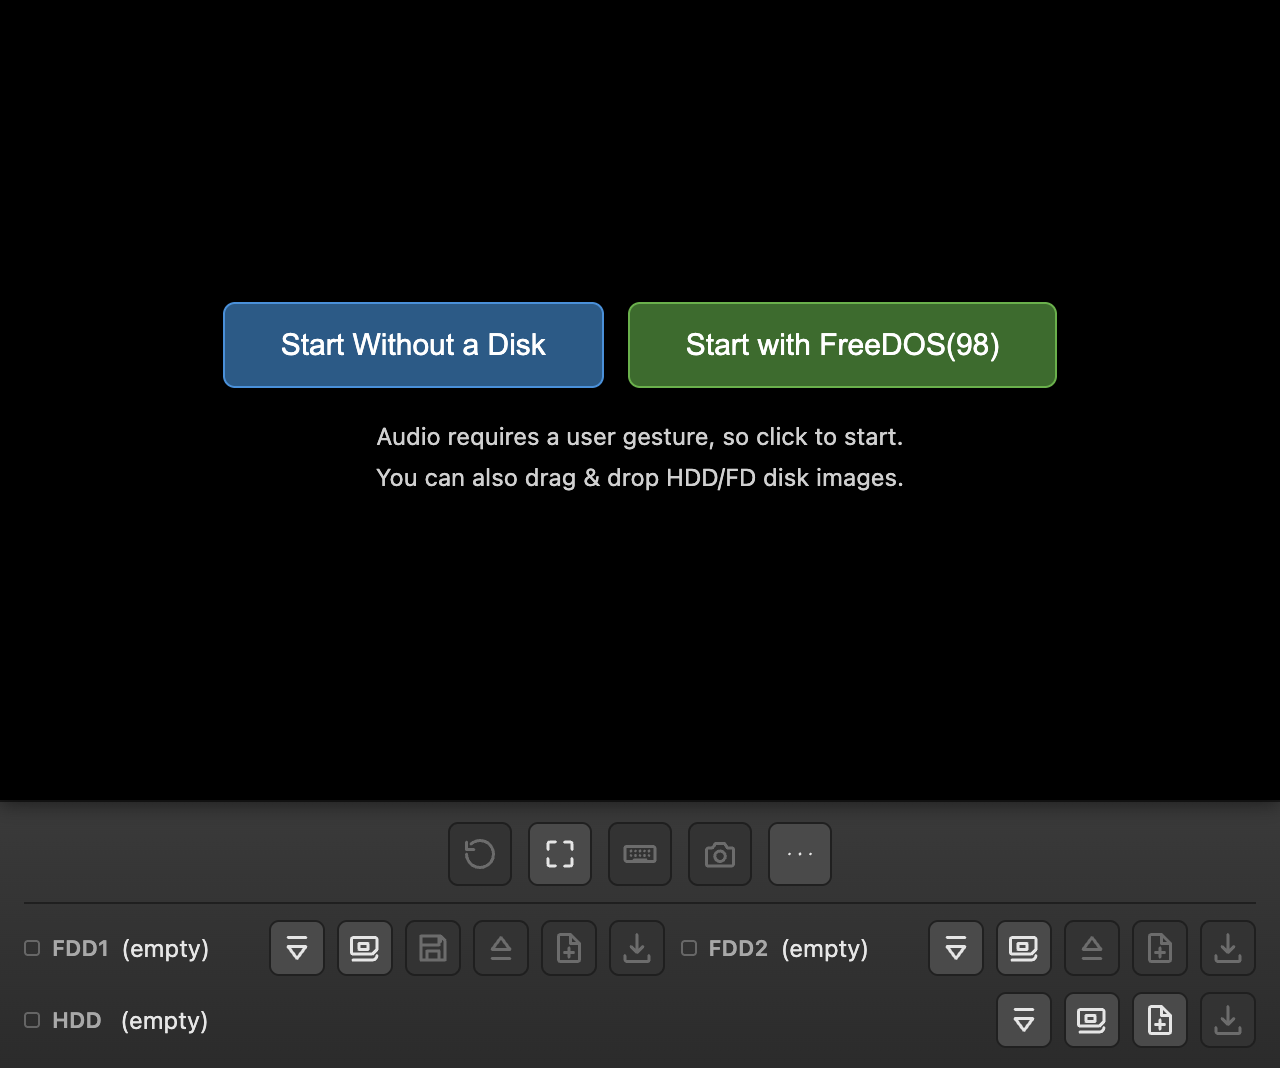Open the three-dots more options button
Image resolution: width=1280 pixels, height=1068 pixels.
(800, 854)
